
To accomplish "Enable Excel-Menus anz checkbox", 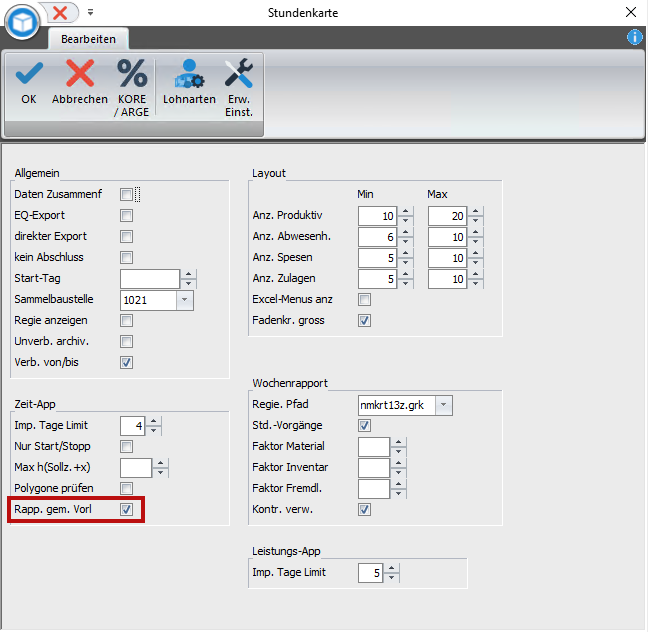I will [x=364, y=299].
